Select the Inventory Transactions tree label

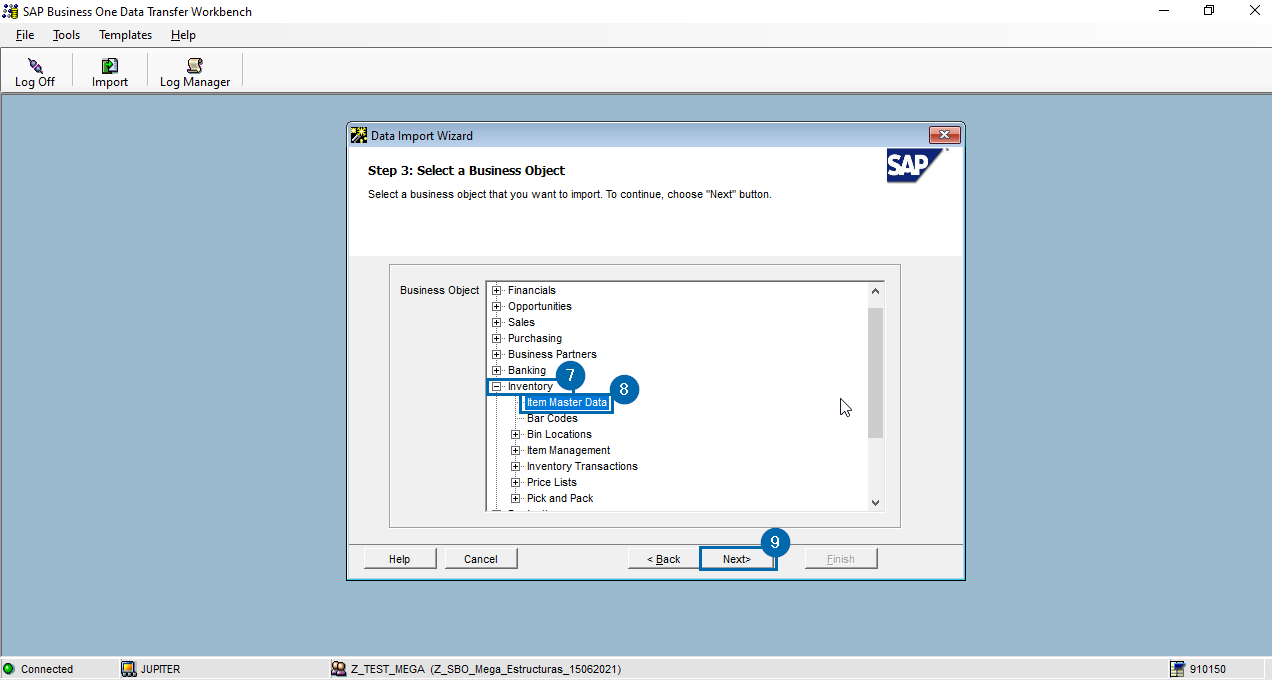(582, 466)
